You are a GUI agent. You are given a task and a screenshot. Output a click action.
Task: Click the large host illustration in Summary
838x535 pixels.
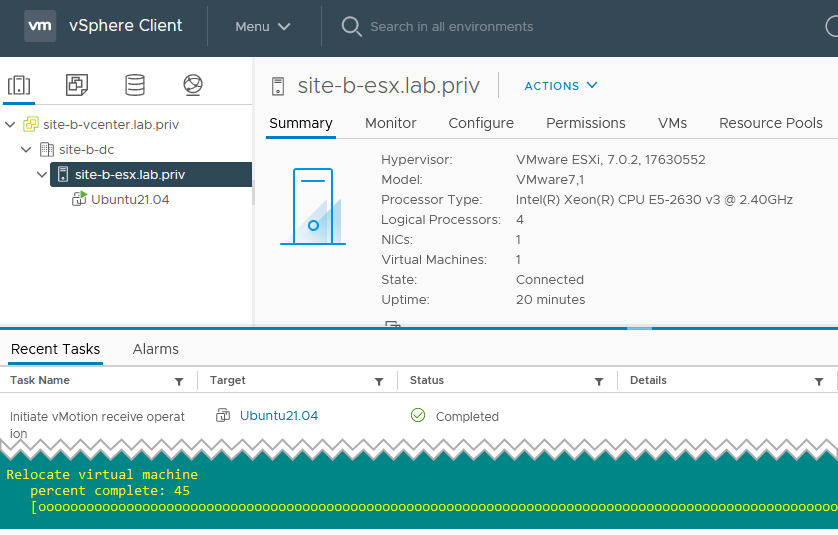click(313, 207)
